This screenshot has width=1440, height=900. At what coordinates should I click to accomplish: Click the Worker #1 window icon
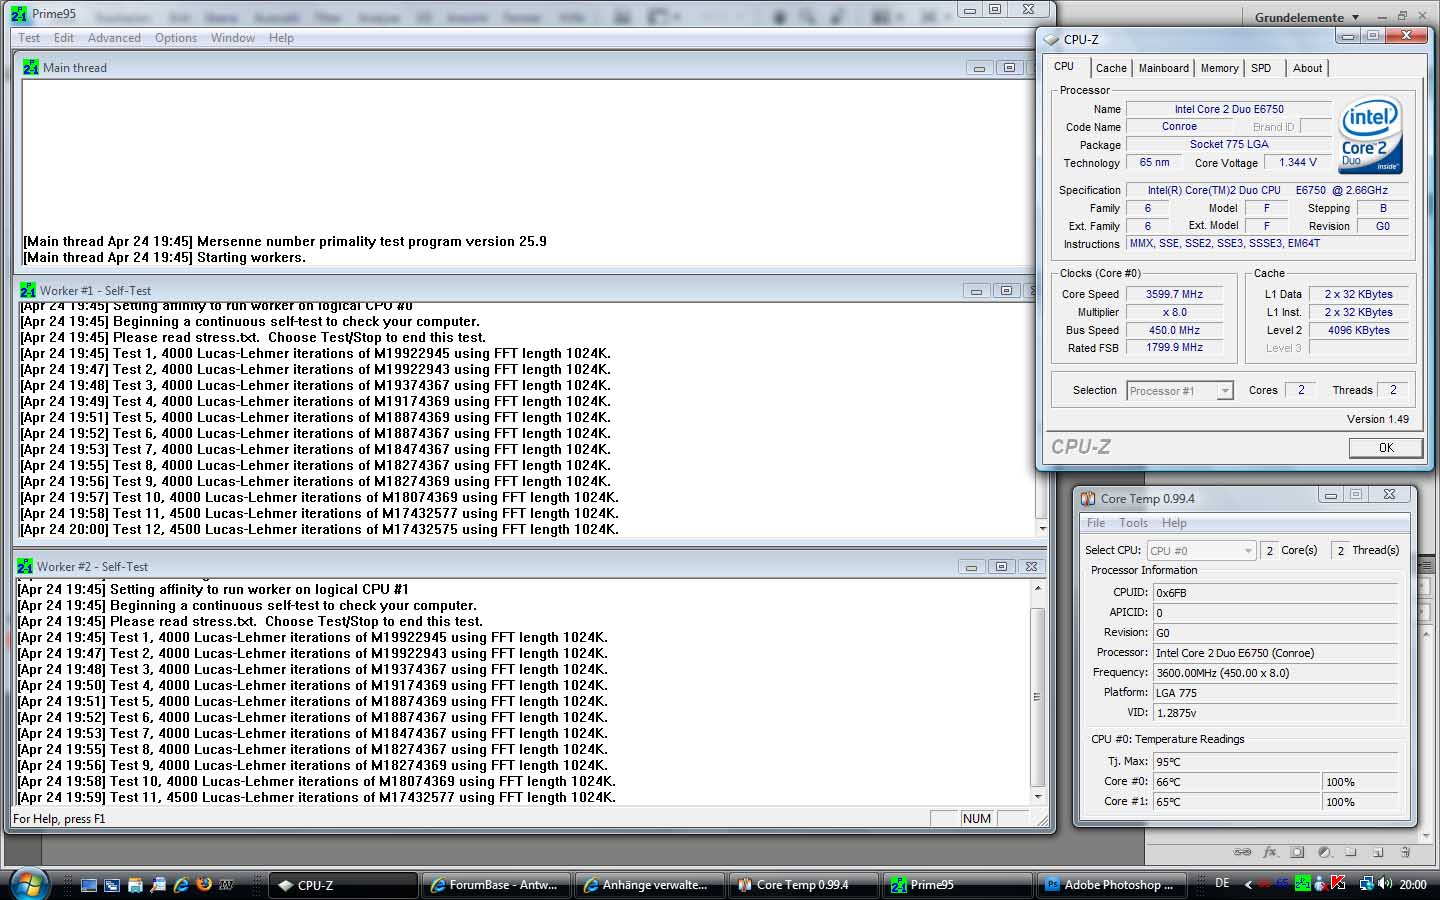coord(27,290)
